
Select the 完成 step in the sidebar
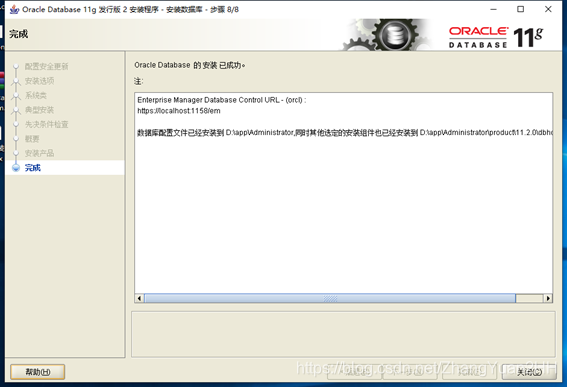[x=33, y=168]
